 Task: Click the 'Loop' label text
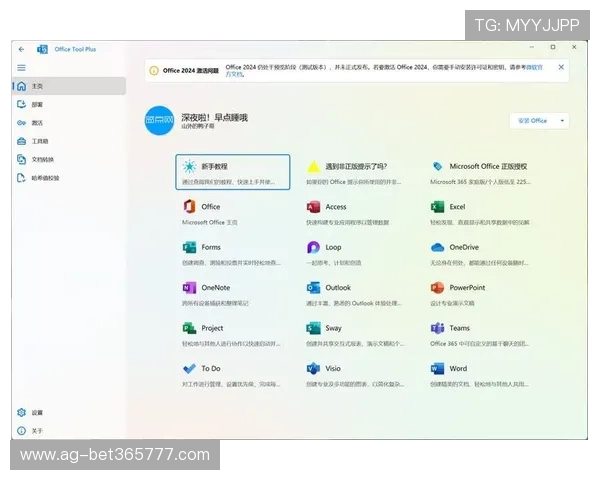tap(333, 247)
